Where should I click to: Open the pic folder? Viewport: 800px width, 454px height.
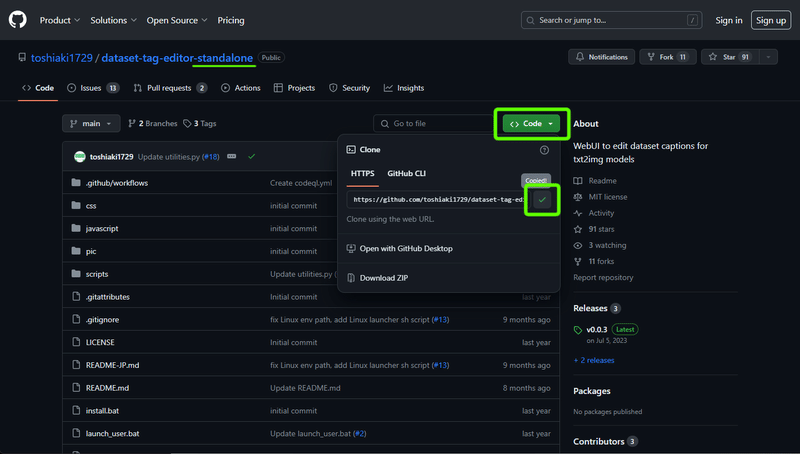(91, 251)
